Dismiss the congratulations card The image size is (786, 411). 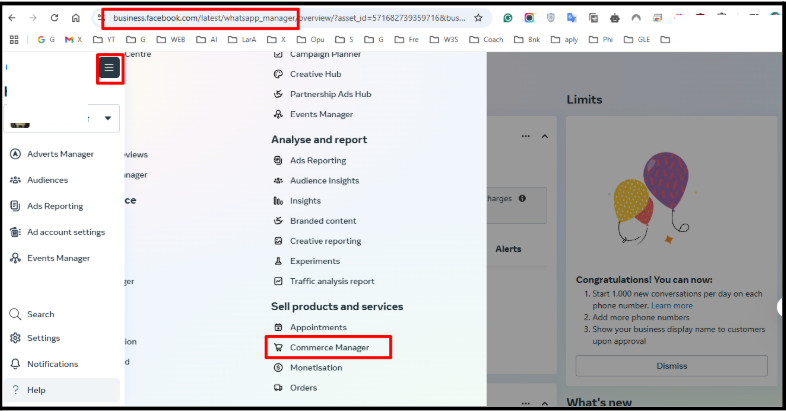671,366
